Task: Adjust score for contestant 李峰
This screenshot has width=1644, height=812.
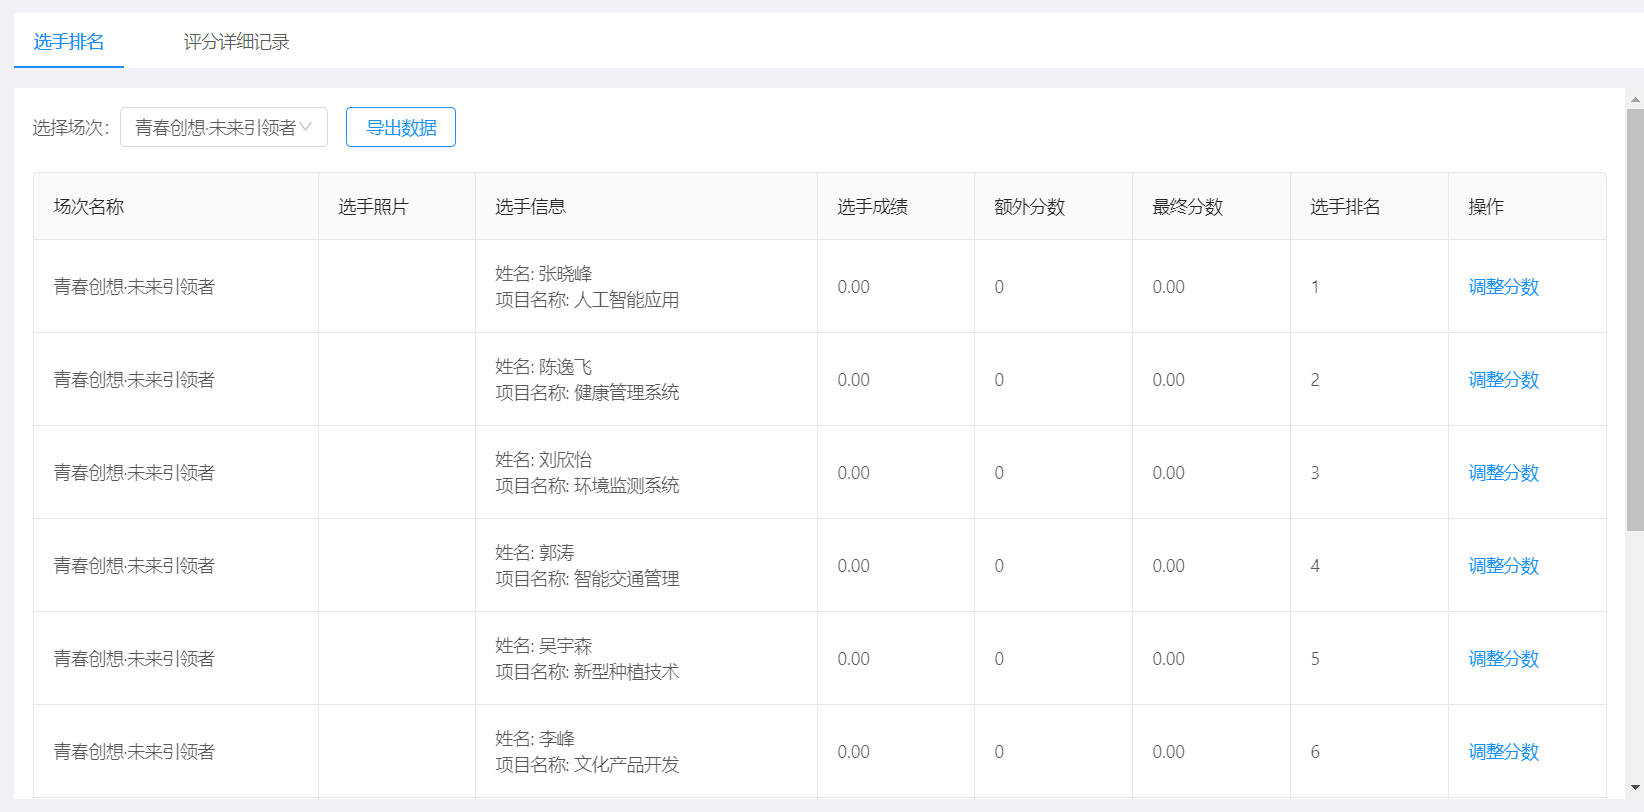Action: click(x=1502, y=752)
